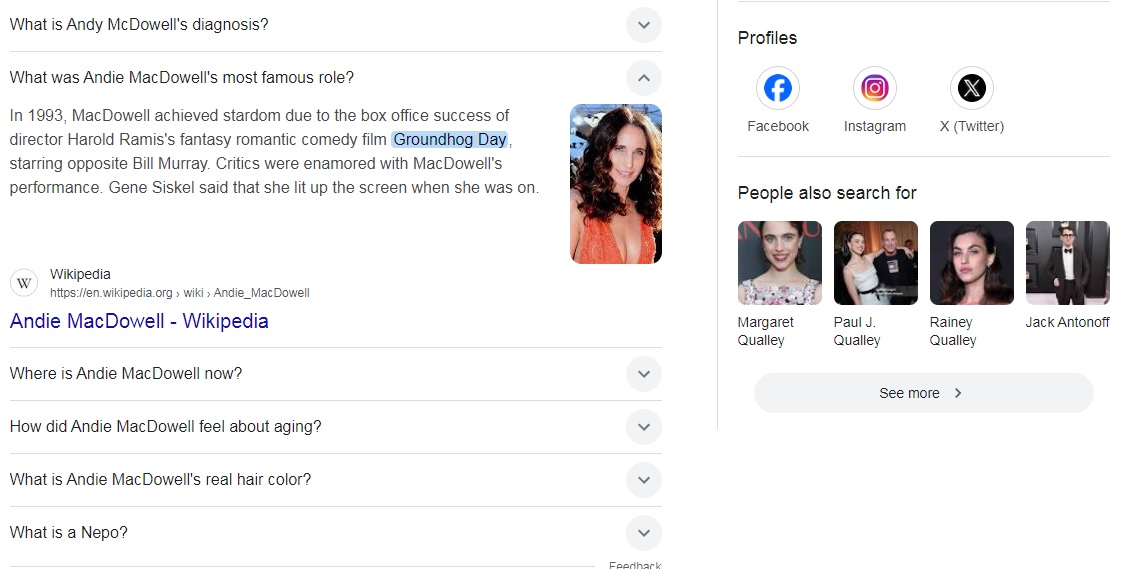Image resolution: width=1141 pixels, height=569 pixels.
Task: Click 'What is Andie MacDowell's real hair color?' text
Action: [x=160, y=480]
